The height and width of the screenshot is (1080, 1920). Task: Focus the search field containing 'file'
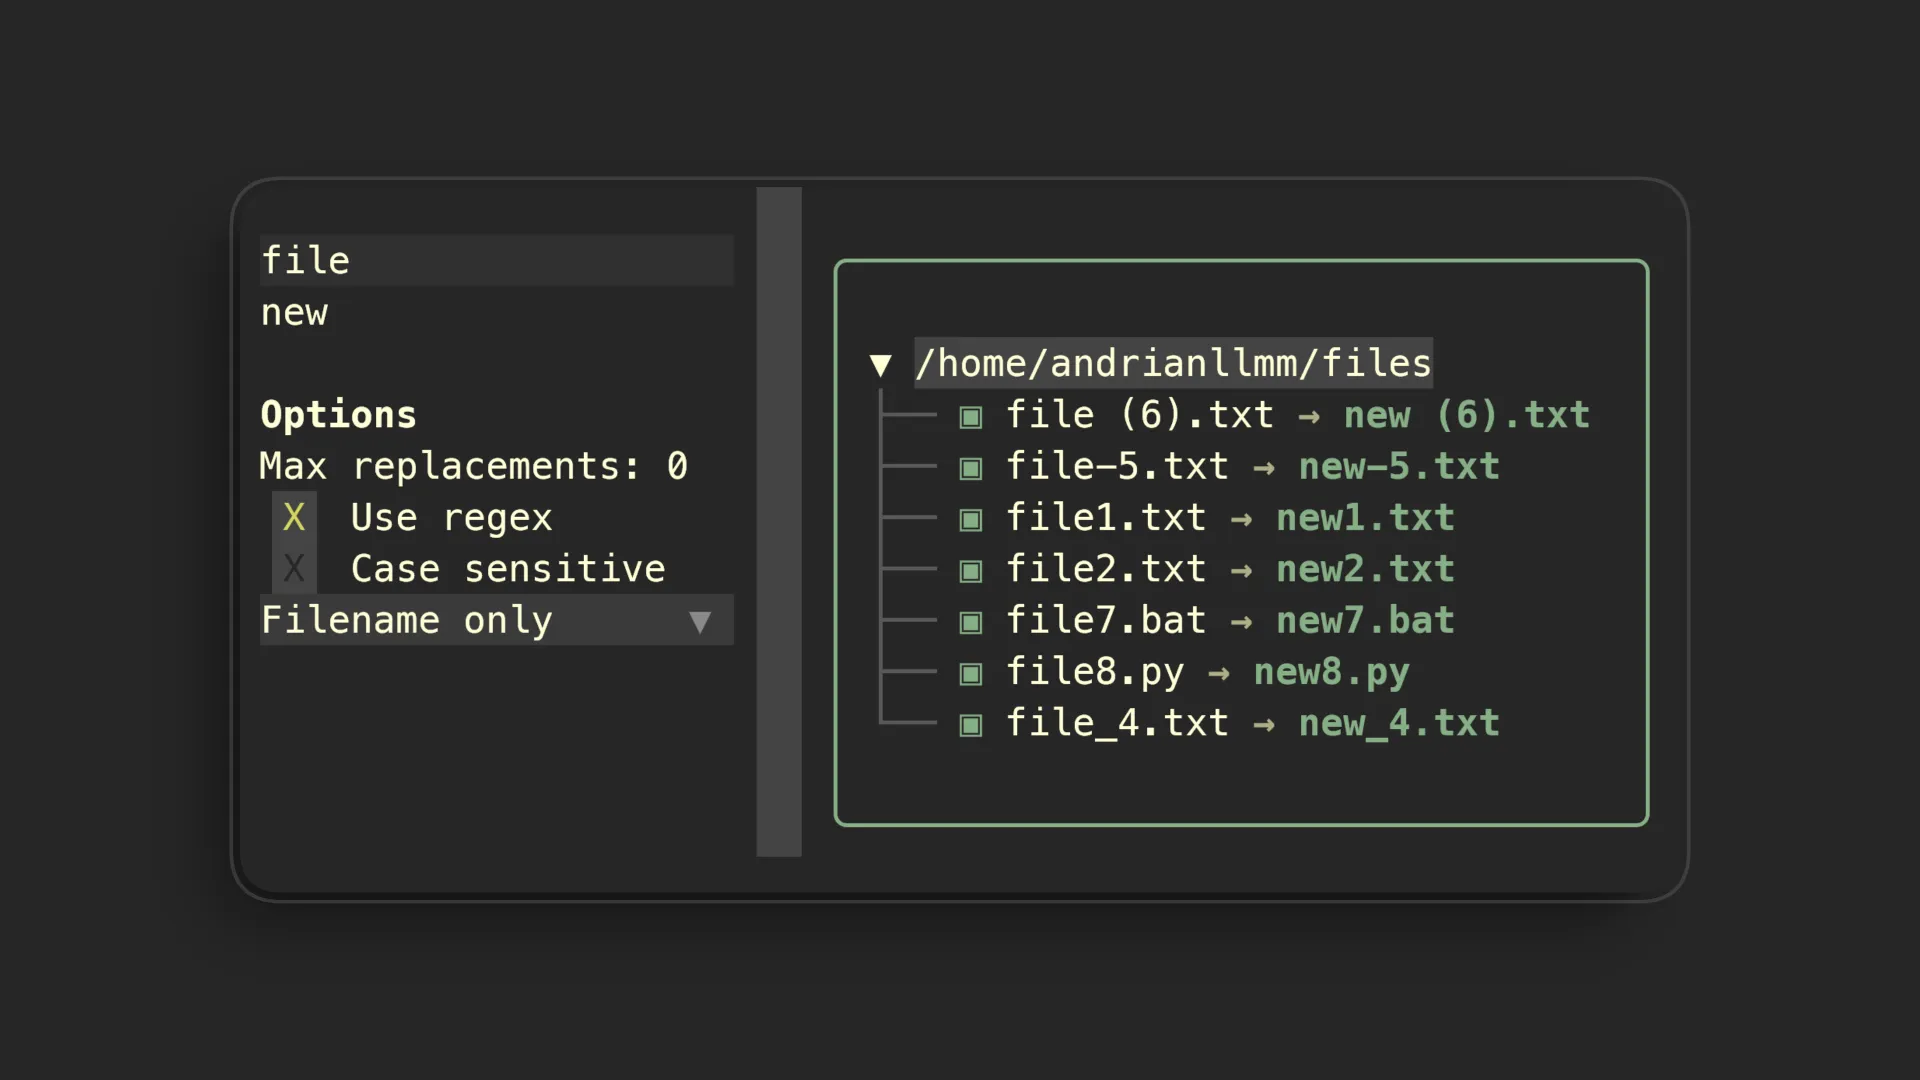pyautogui.click(x=495, y=261)
